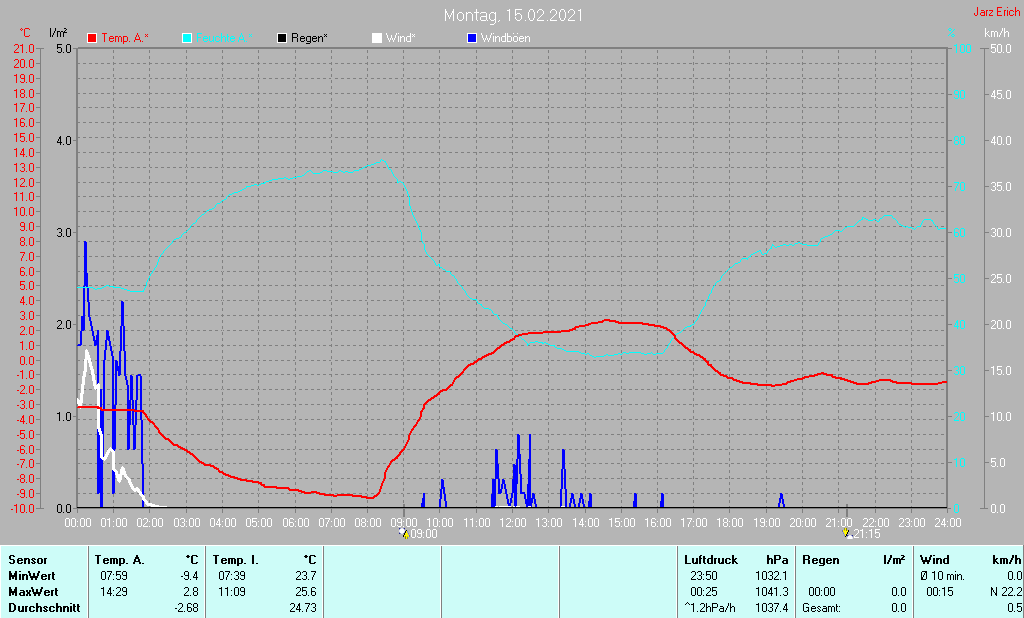This screenshot has width=1024, height=618.
Task: Click the '21:15' sunset time label
Action: point(867,534)
